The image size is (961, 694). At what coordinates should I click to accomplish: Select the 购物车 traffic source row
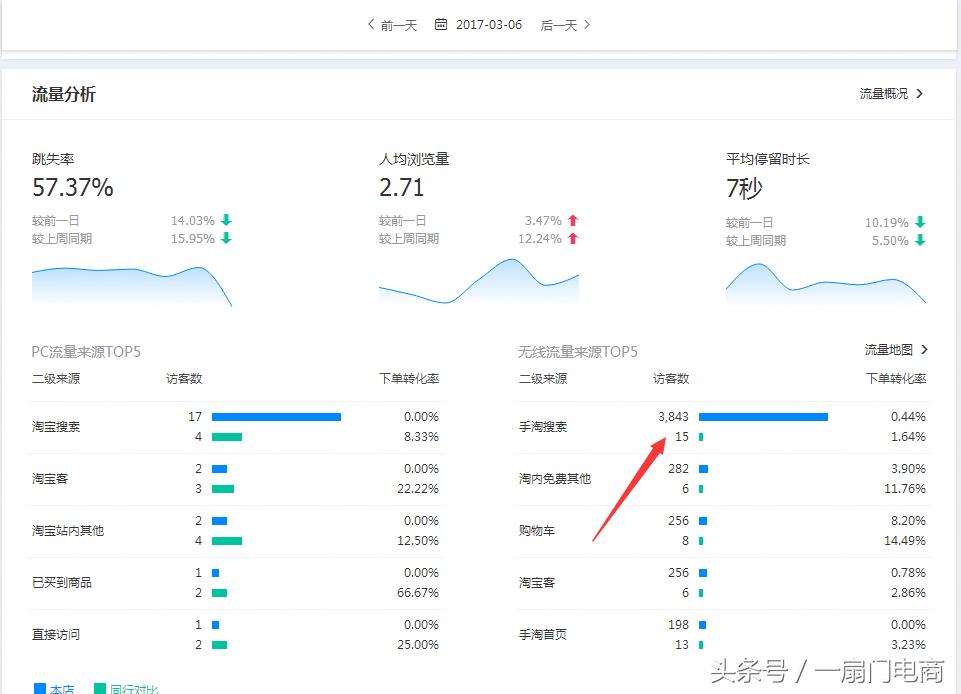tap(537, 530)
